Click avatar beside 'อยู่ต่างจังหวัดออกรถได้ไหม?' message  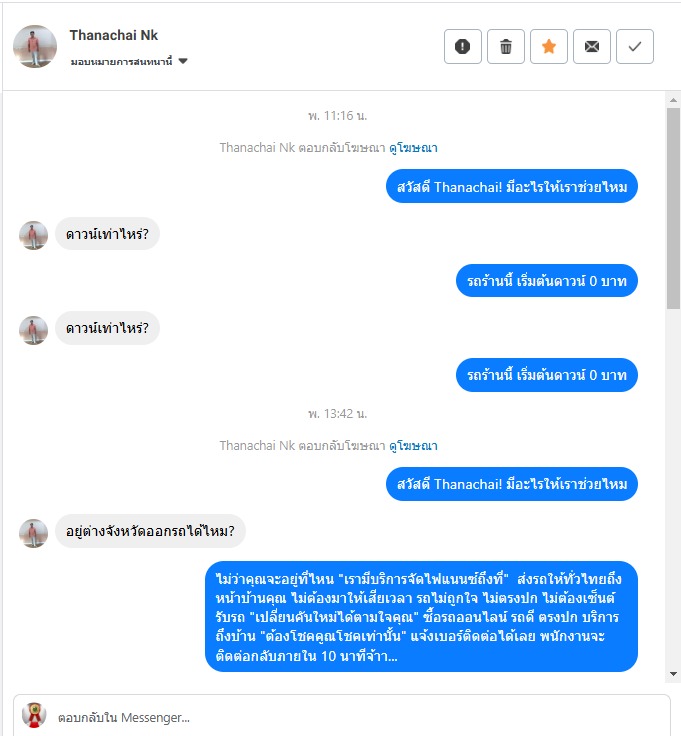point(33,533)
